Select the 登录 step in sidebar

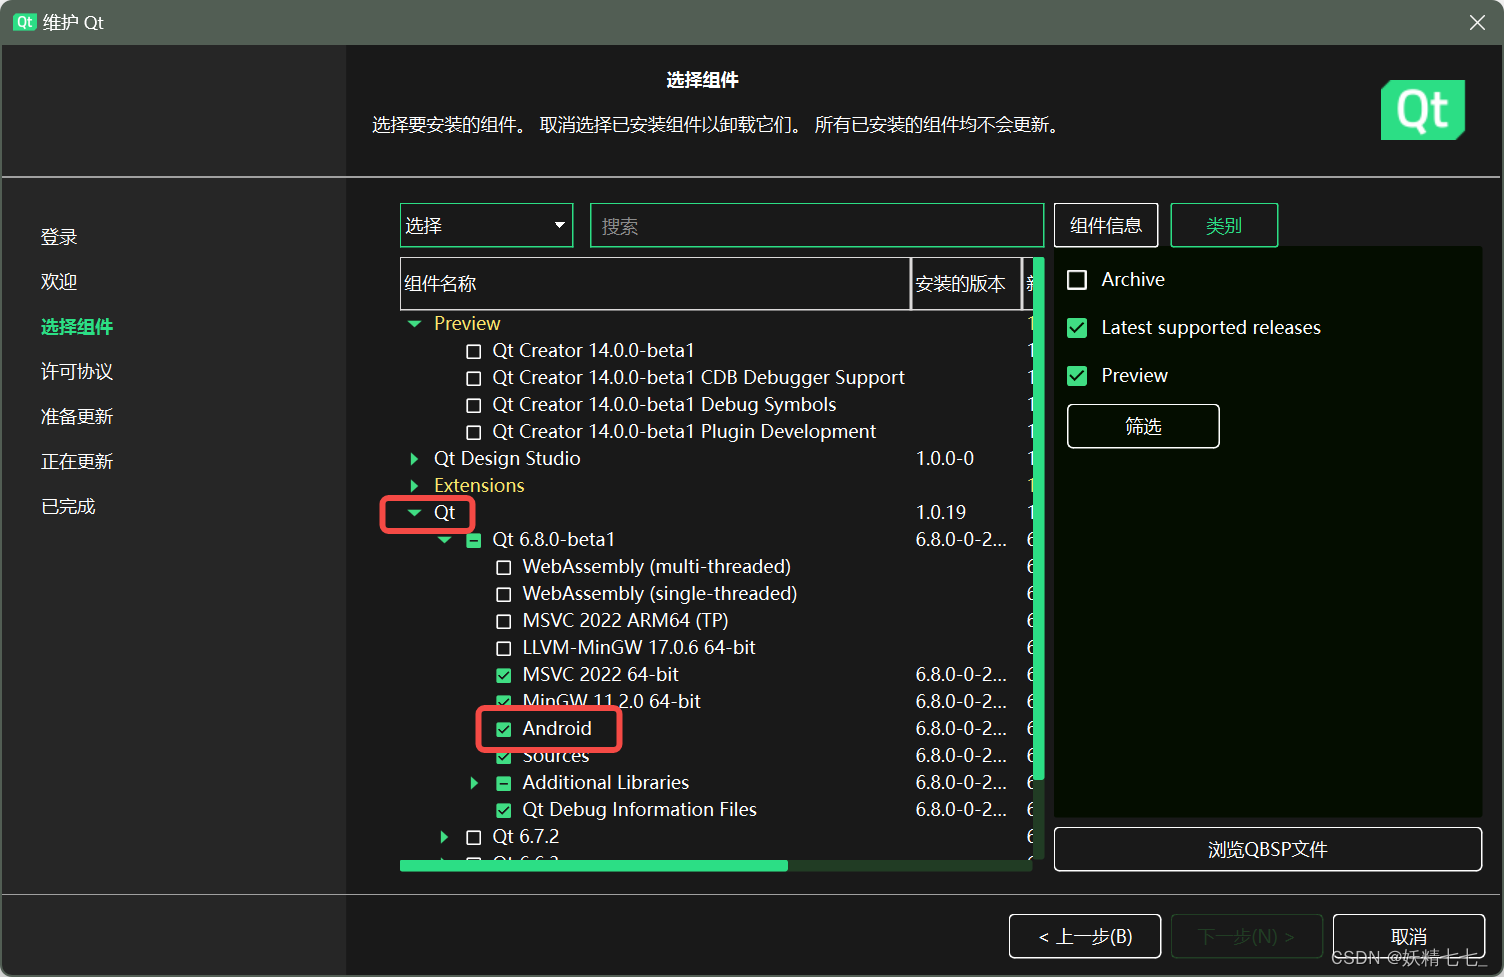tap(59, 237)
